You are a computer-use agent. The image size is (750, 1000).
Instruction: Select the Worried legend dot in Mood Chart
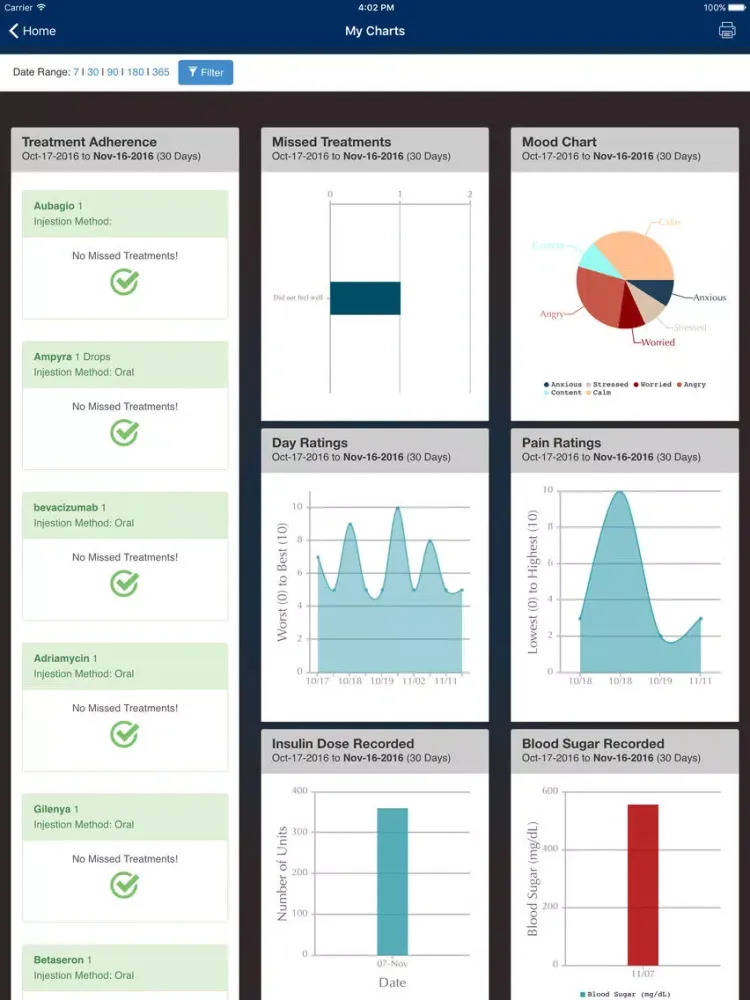coord(636,385)
